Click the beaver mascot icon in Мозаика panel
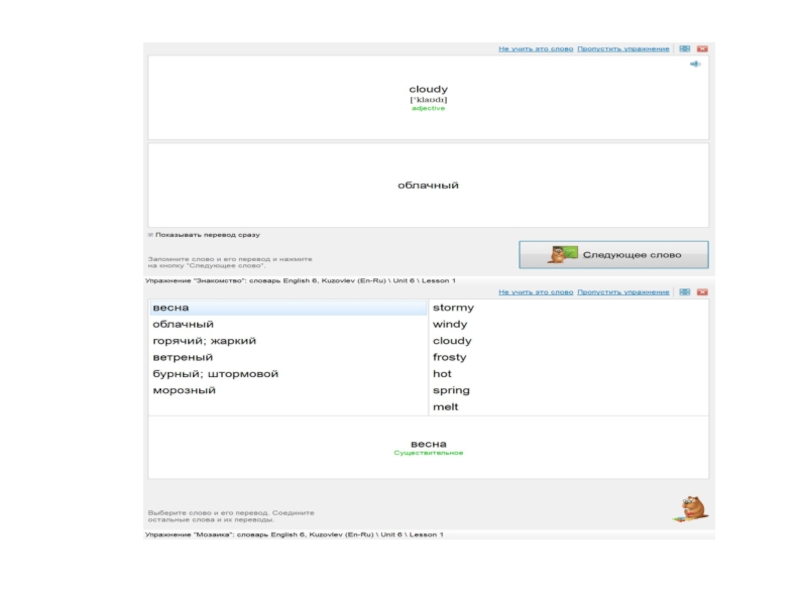800x600 pixels. tap(691, 509)
